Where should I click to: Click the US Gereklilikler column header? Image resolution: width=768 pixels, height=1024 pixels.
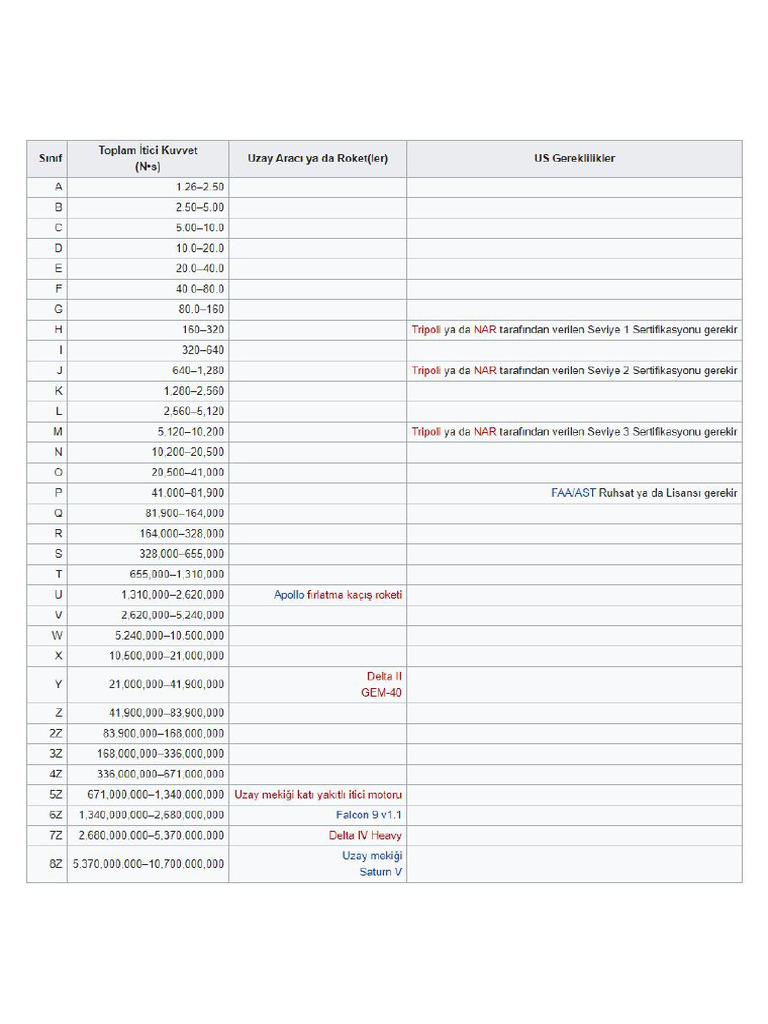tap(574, 159)
